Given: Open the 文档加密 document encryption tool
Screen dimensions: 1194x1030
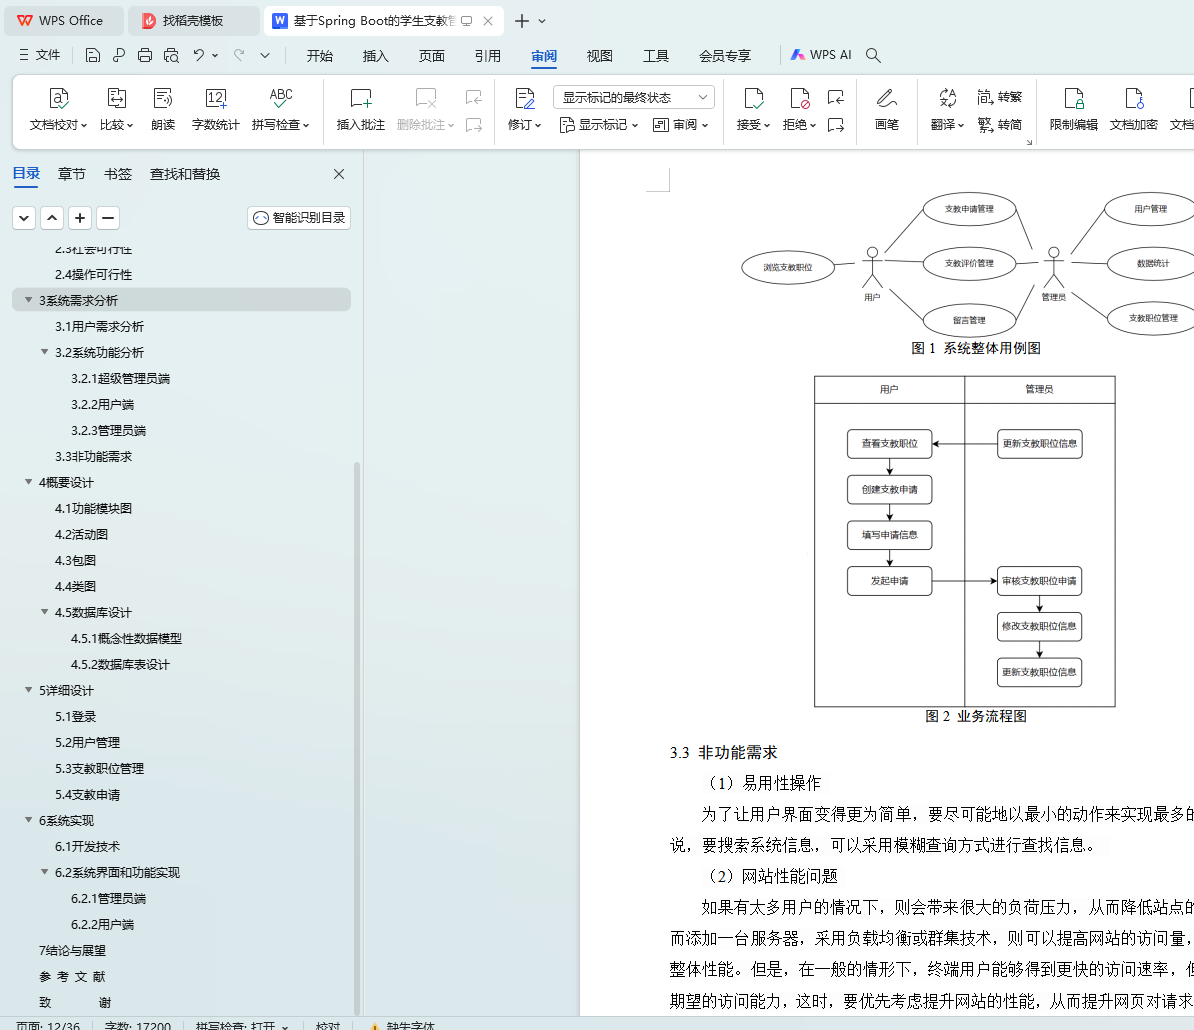Looking at the screenshot, I should coord(1133,110).
